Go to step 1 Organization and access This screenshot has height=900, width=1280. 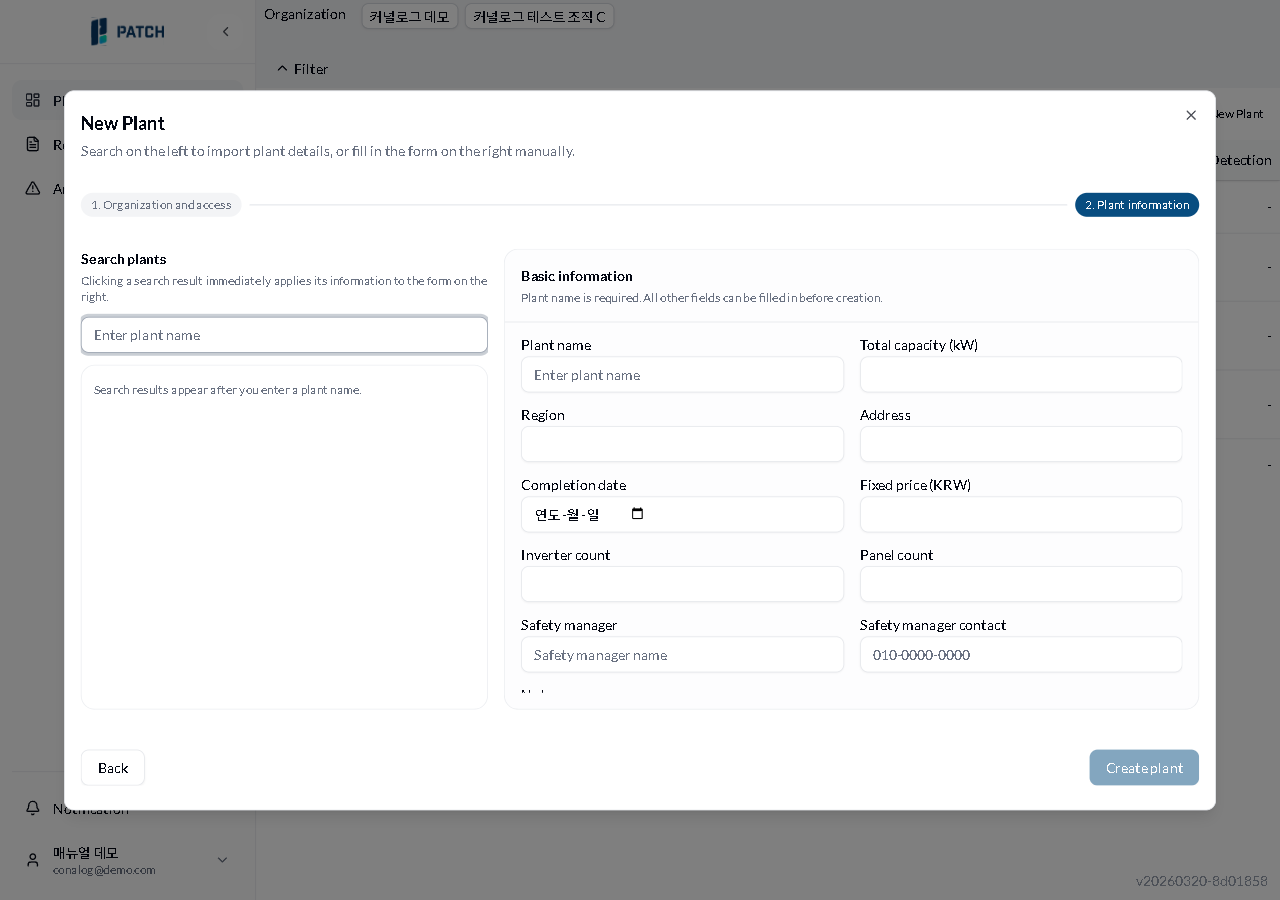(x=161, y=205)
